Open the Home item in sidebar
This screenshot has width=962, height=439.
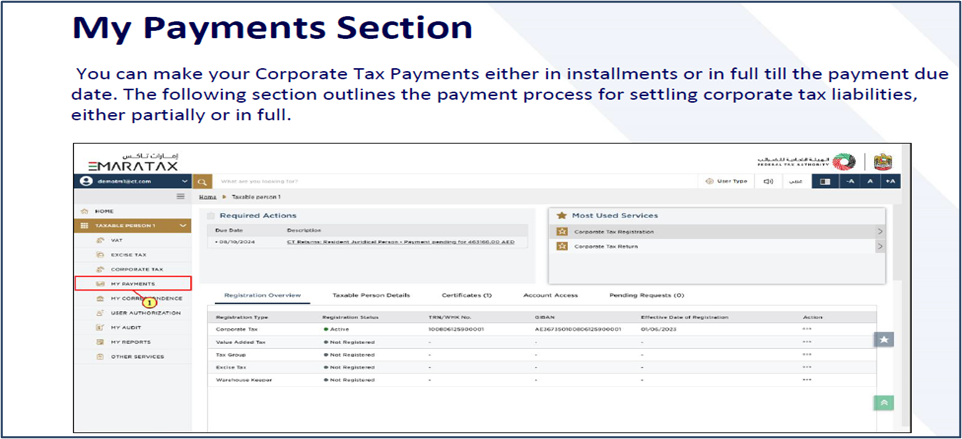(104, 211)
